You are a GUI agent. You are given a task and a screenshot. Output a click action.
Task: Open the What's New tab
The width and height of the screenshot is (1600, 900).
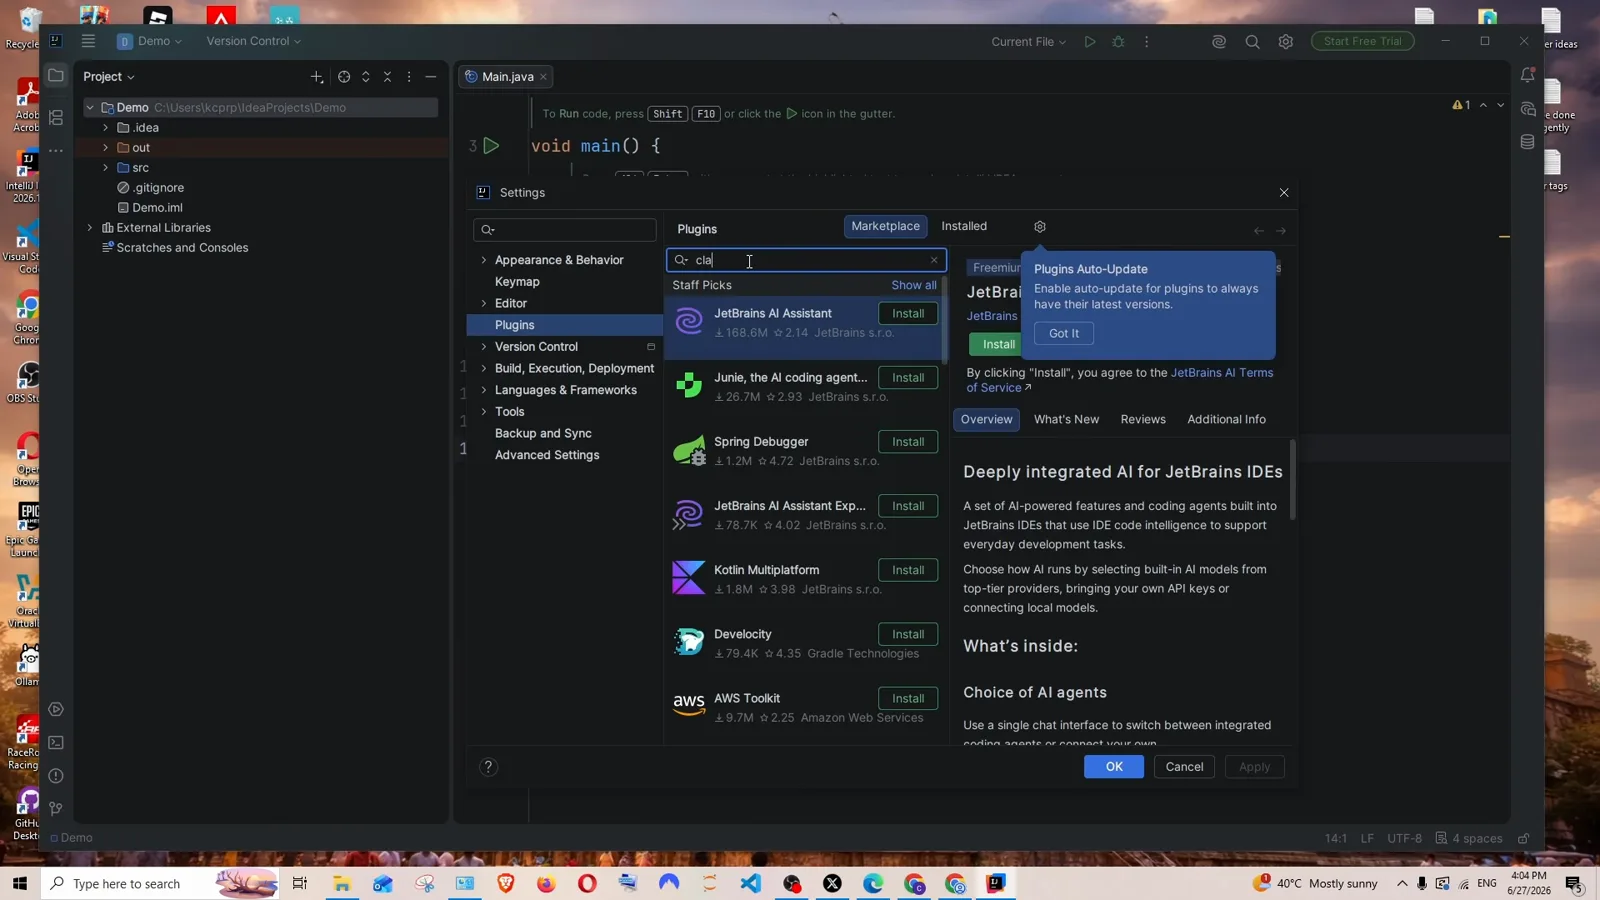point(1066,419)
